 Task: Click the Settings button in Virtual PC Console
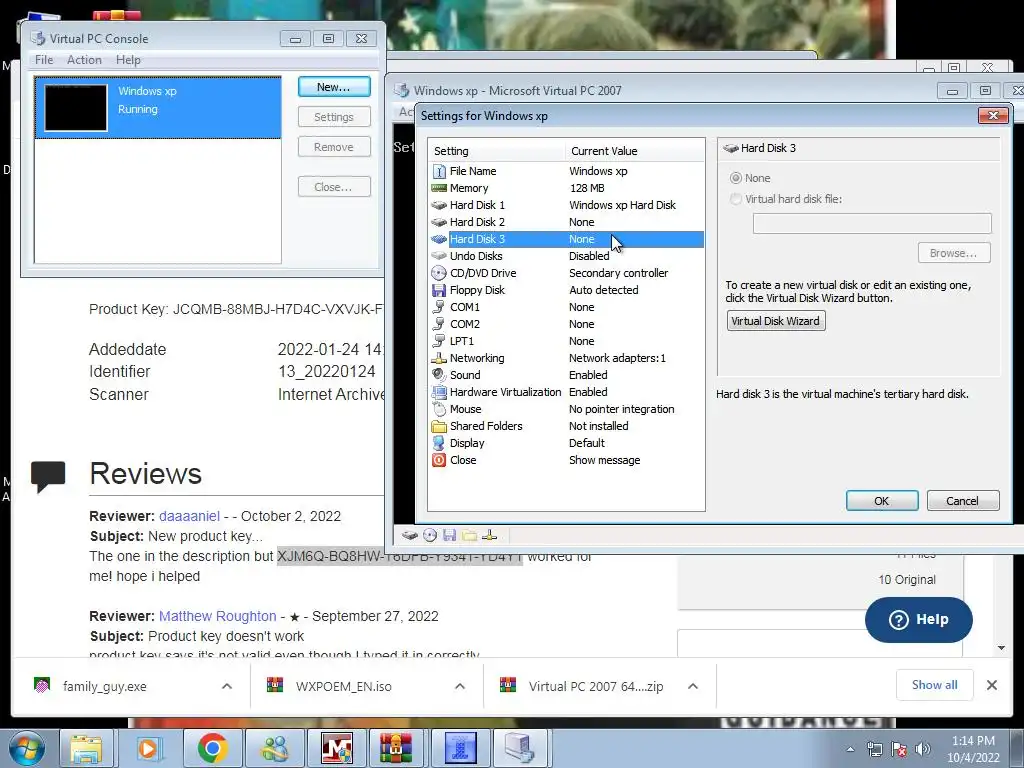coord(334,117)
